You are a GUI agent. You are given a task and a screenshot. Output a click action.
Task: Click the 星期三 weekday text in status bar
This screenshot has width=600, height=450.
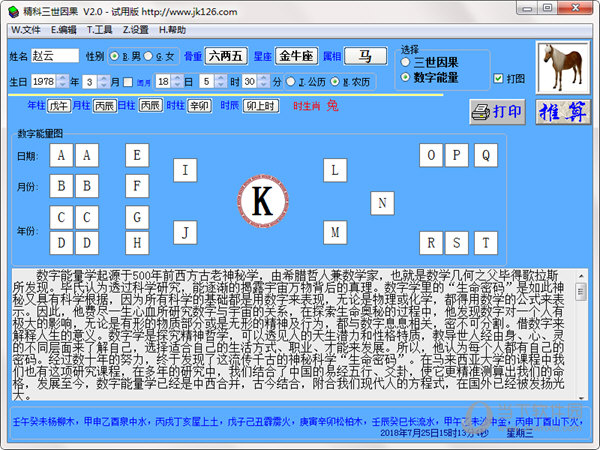[520, 433]
